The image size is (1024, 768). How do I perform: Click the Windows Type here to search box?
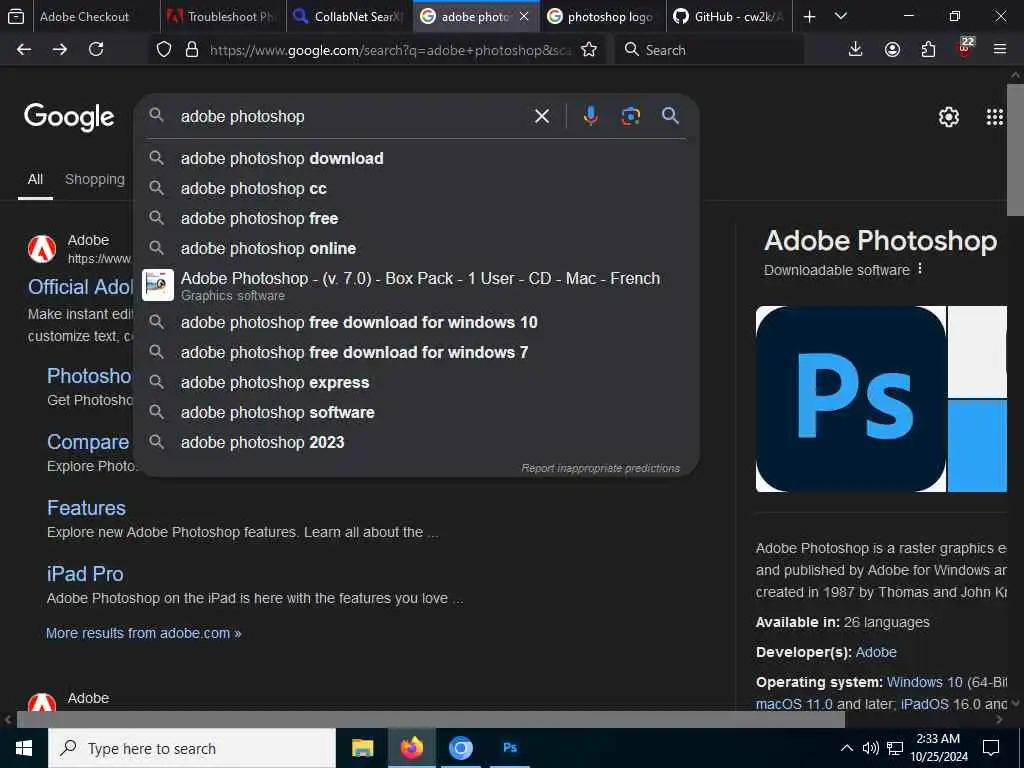click(192, 748)
